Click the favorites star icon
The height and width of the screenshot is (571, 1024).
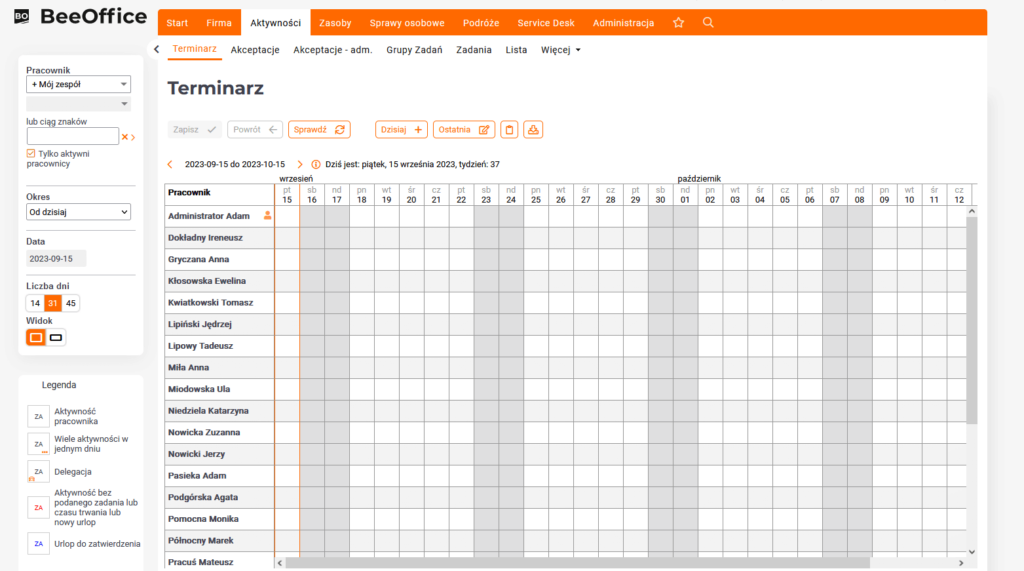pos(679,23)
